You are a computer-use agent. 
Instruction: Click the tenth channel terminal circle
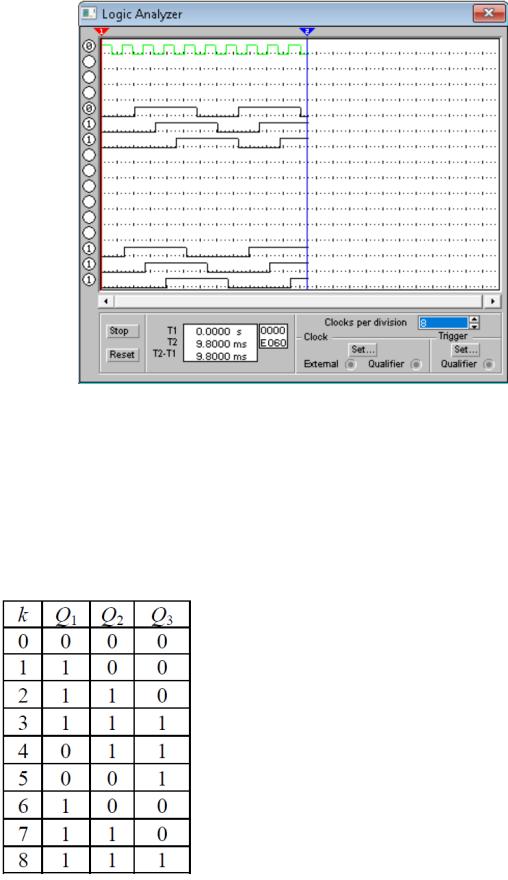[89, 186]
